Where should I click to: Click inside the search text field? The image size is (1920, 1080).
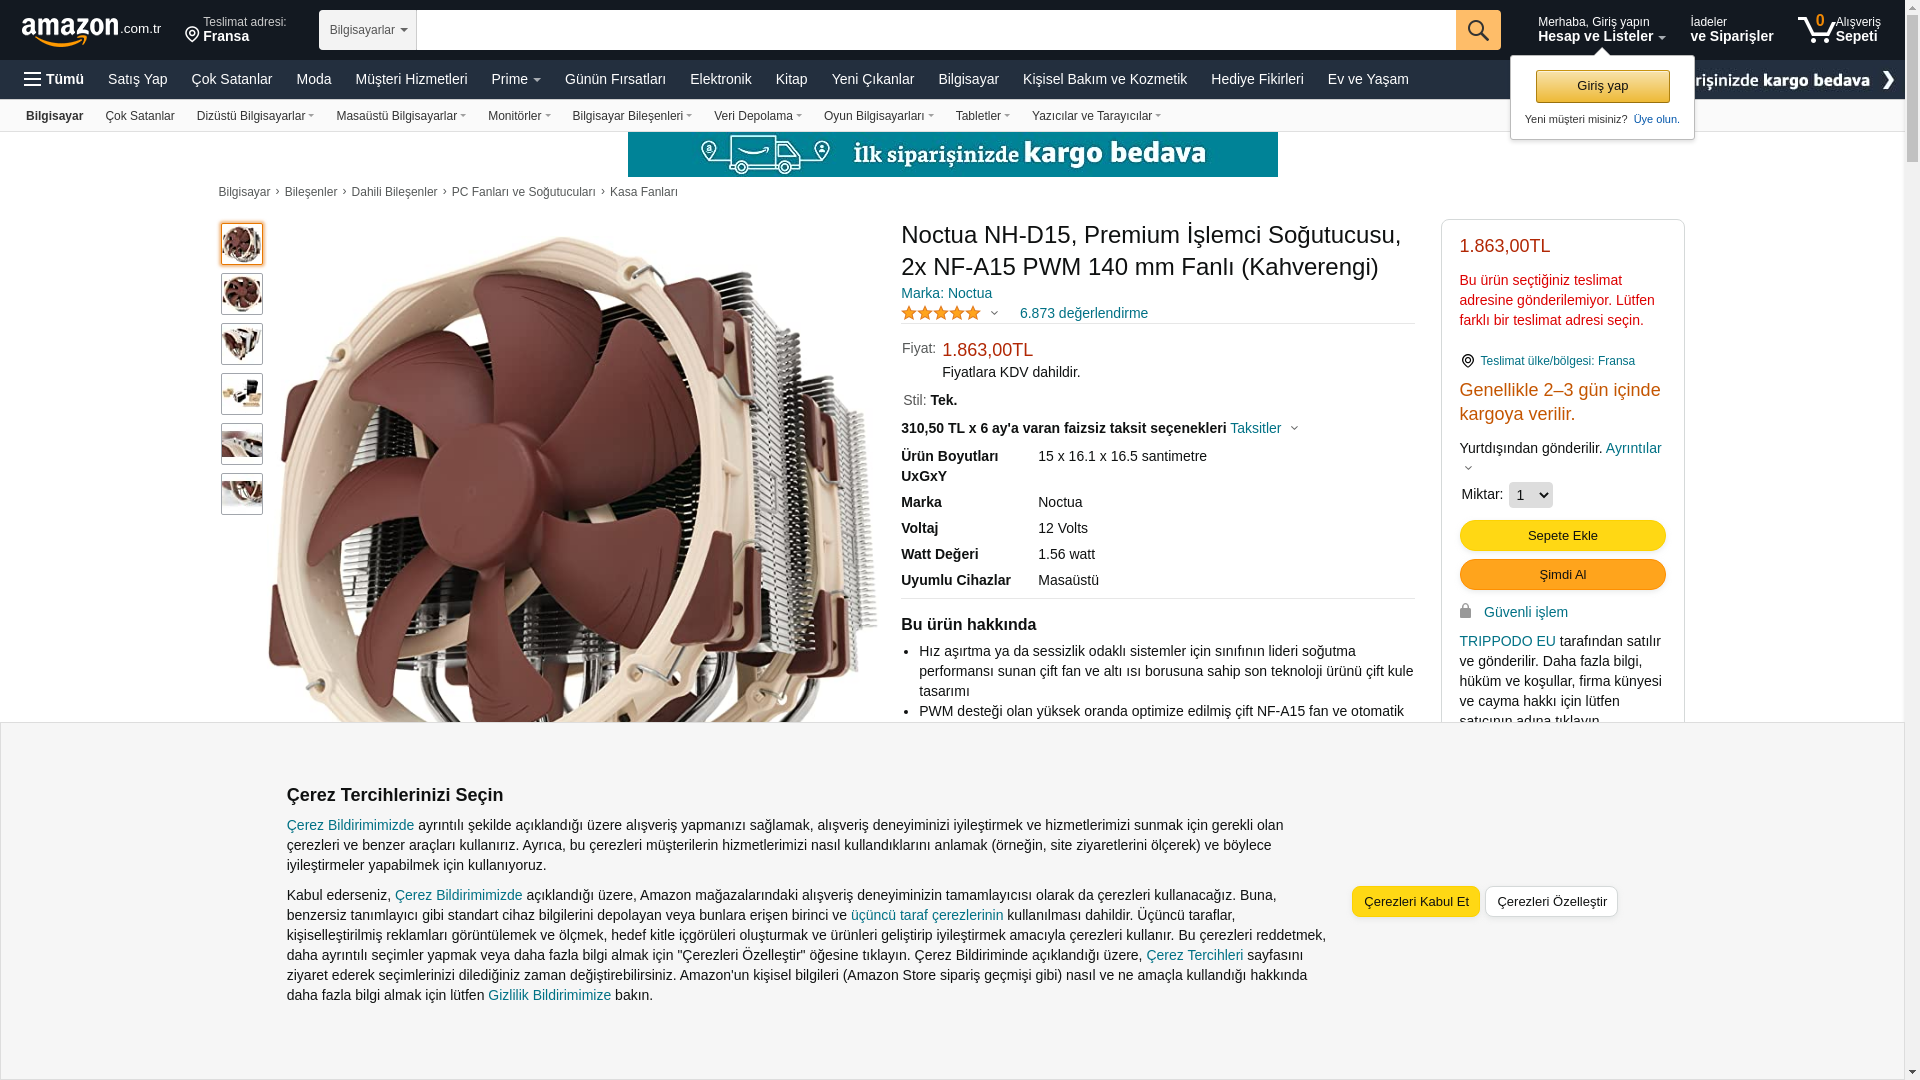pyautogui.click(x=935, y=30)
